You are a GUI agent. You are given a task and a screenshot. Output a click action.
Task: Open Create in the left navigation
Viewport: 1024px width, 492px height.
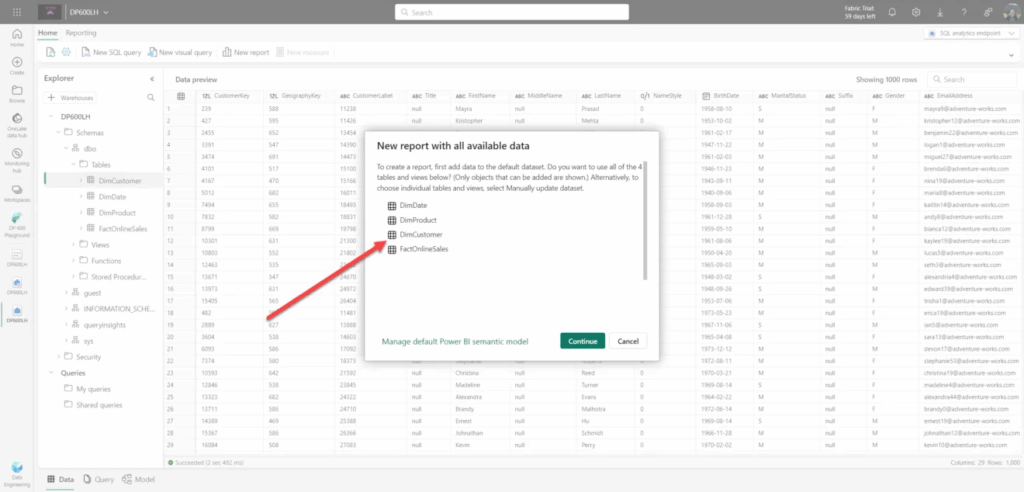[17, 65]
